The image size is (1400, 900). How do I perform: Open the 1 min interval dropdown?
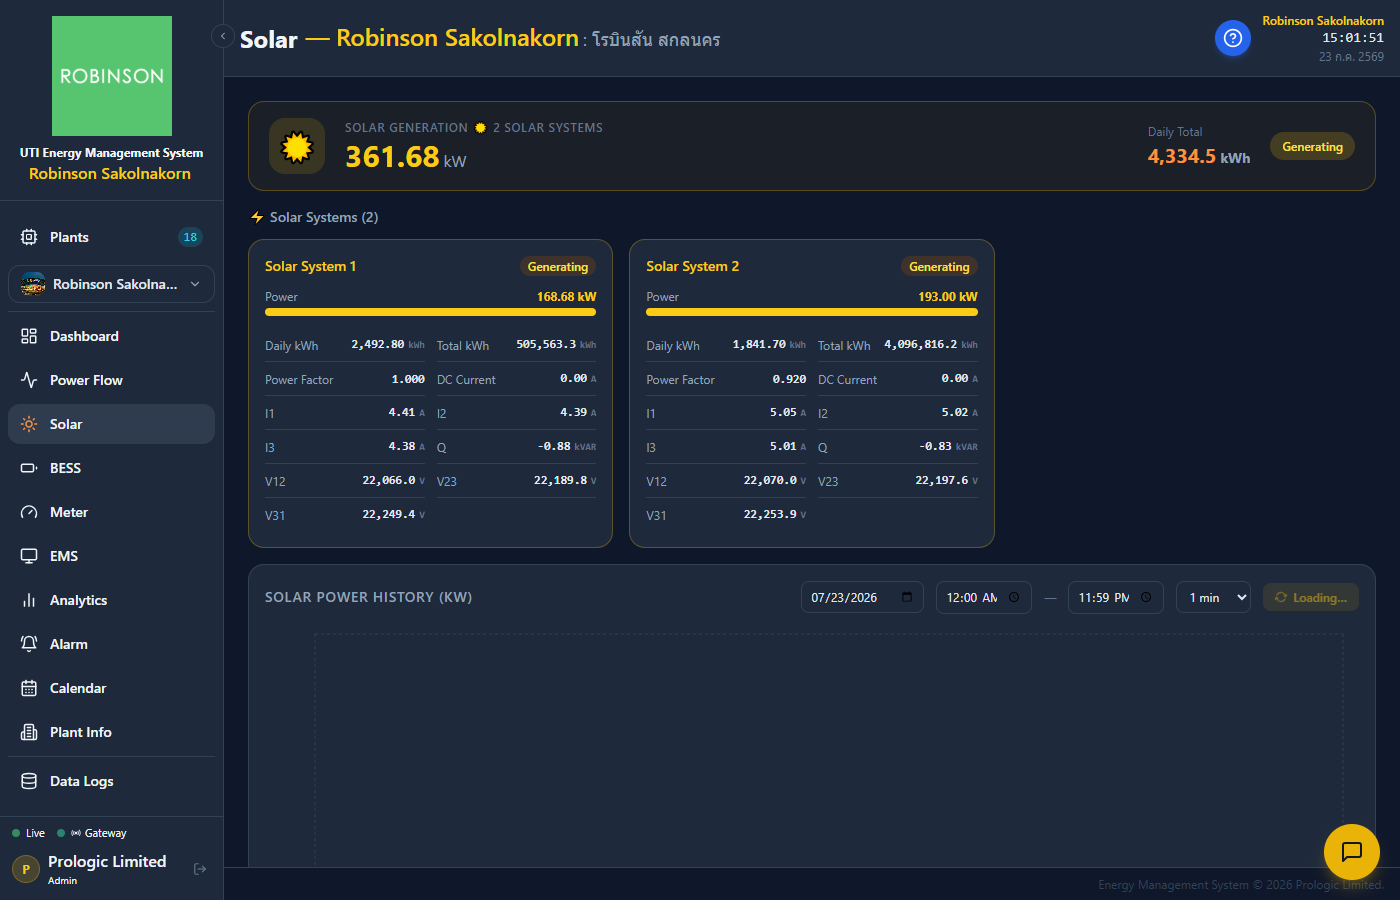(x=1213, y=597)
